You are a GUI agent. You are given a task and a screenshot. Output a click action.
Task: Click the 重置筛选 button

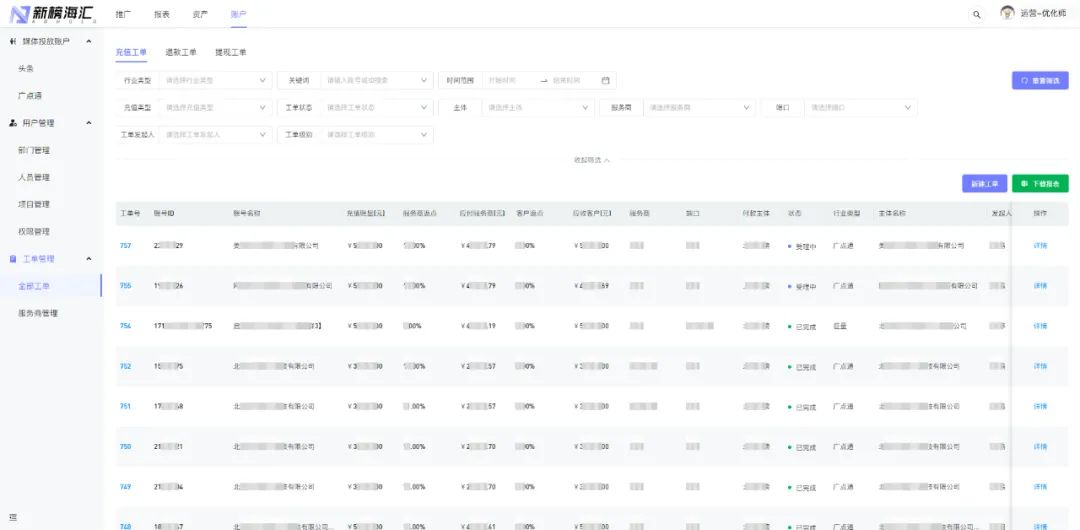click(1040, 81)
